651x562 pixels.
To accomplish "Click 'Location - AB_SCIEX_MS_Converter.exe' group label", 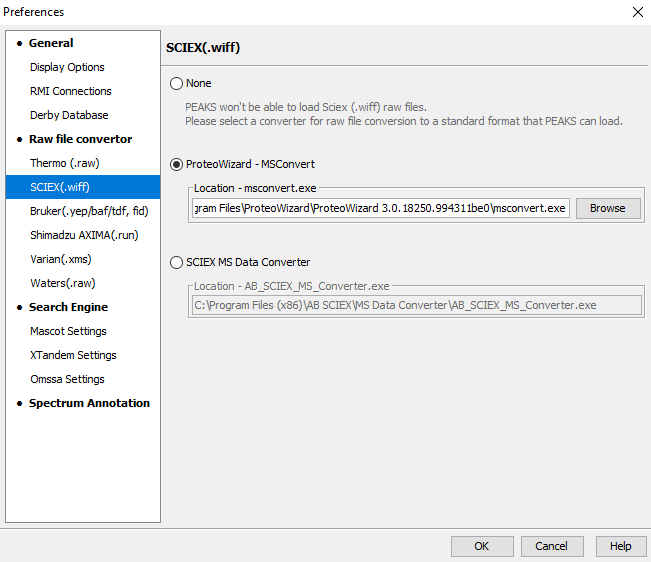I will click(x=291, y=286).
